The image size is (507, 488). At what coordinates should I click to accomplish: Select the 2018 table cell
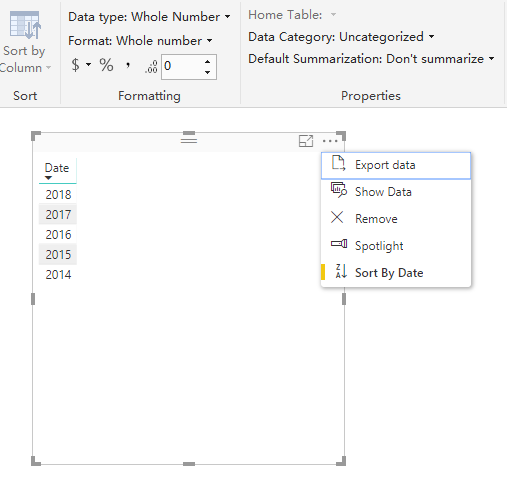[58, 195]
